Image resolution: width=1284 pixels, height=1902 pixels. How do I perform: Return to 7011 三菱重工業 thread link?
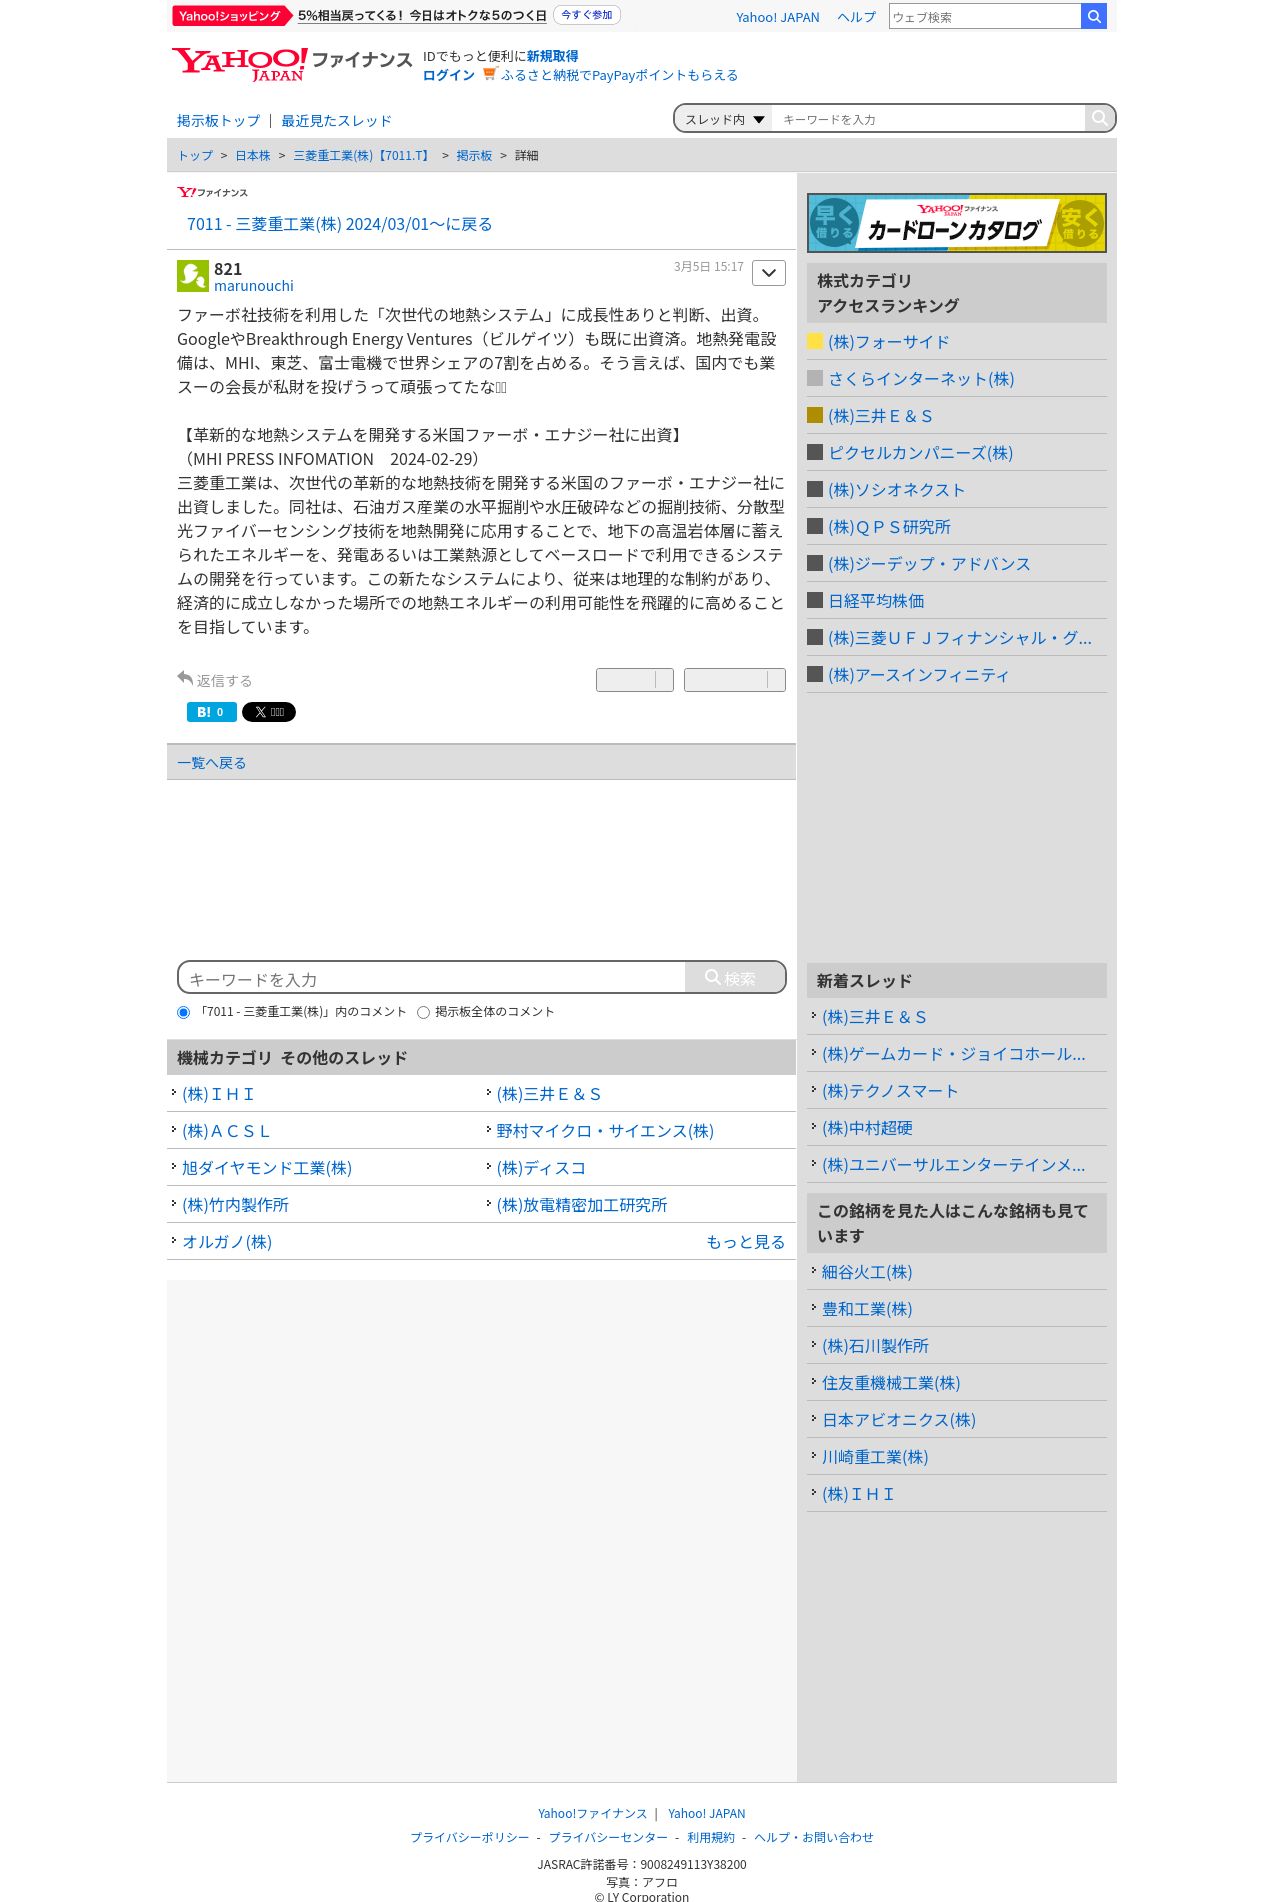pos(339,224)
